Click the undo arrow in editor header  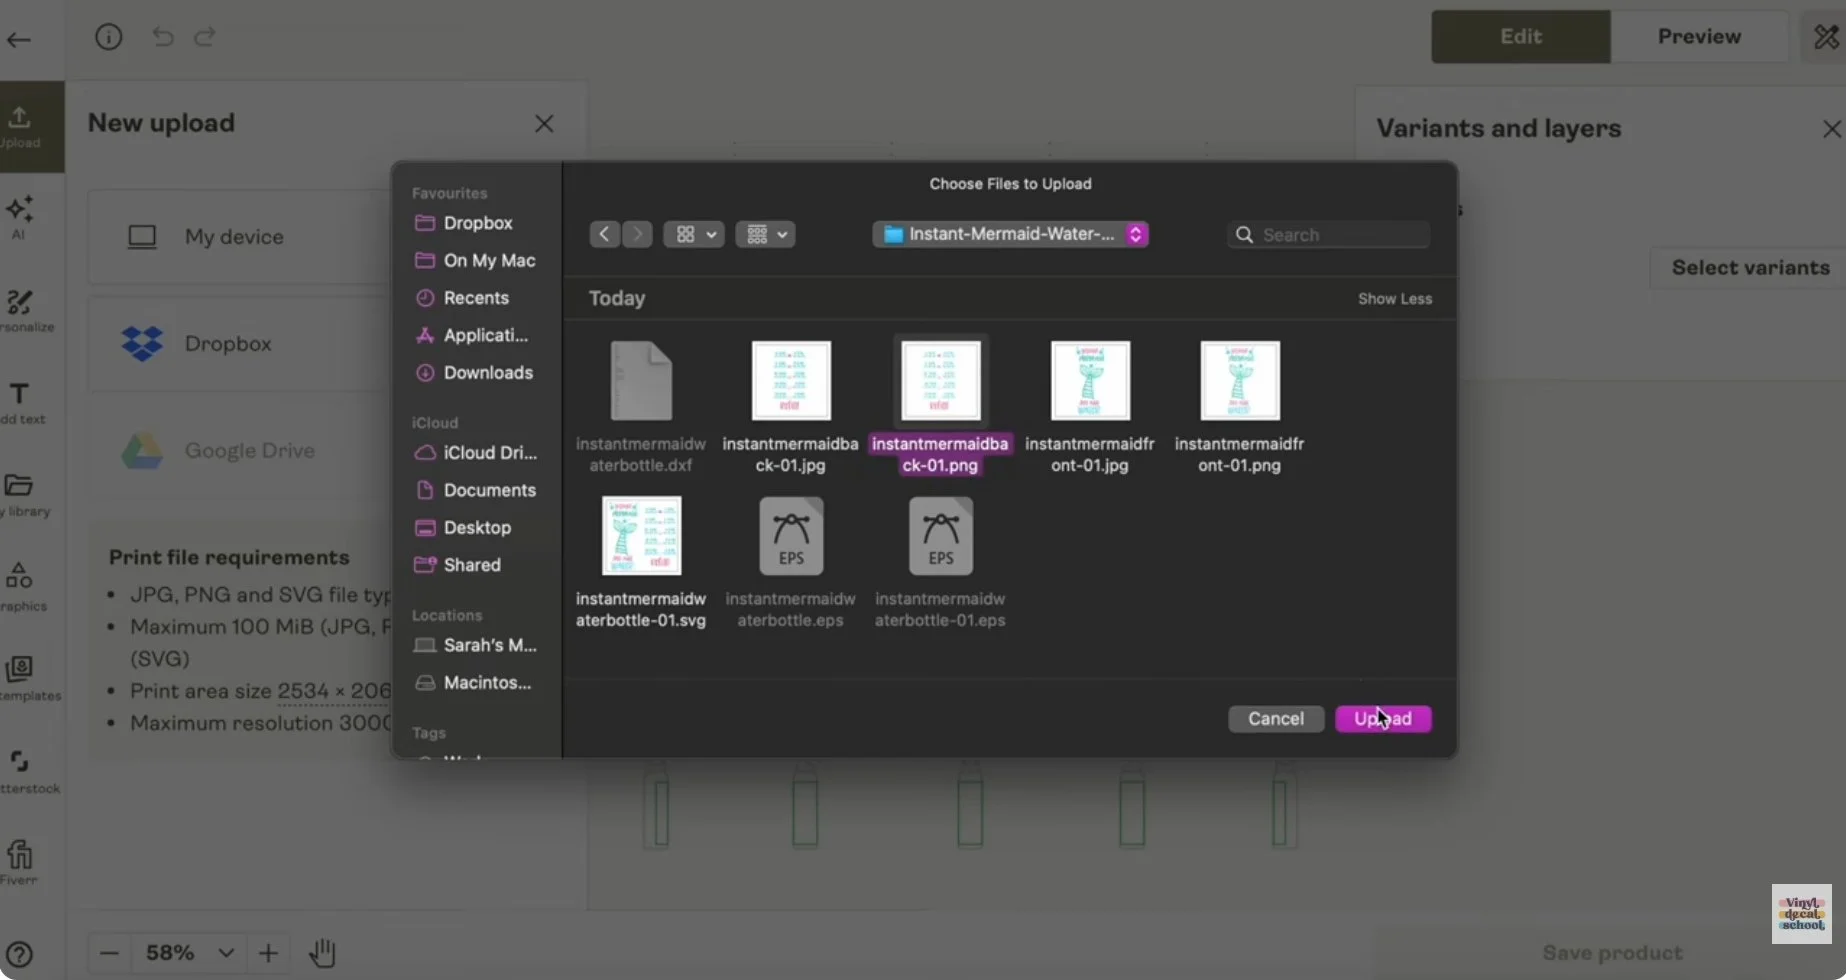163,37
